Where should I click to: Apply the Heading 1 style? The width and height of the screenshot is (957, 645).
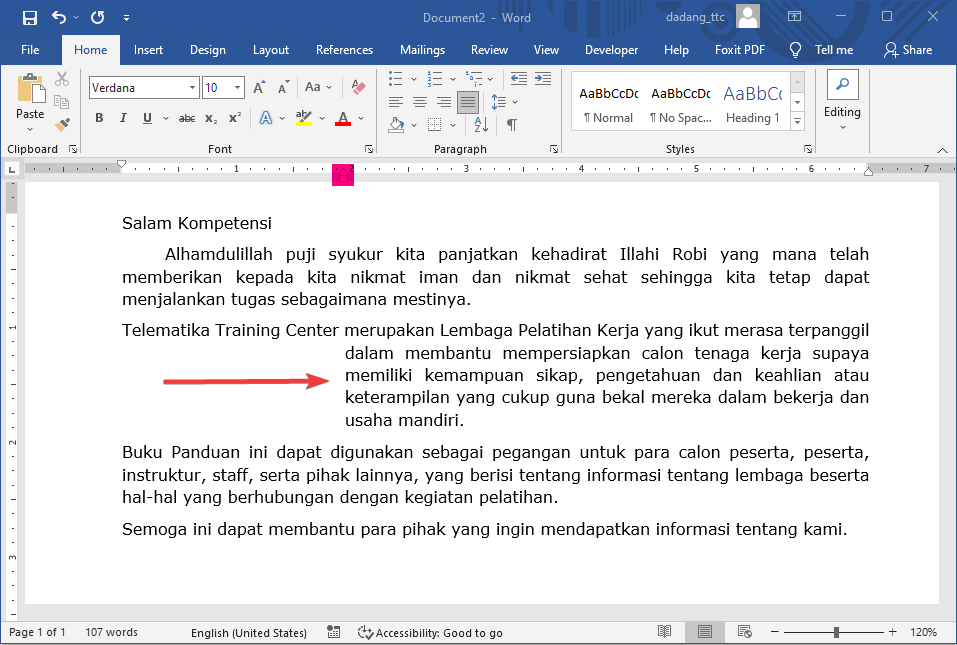click(x=752, y=104)
